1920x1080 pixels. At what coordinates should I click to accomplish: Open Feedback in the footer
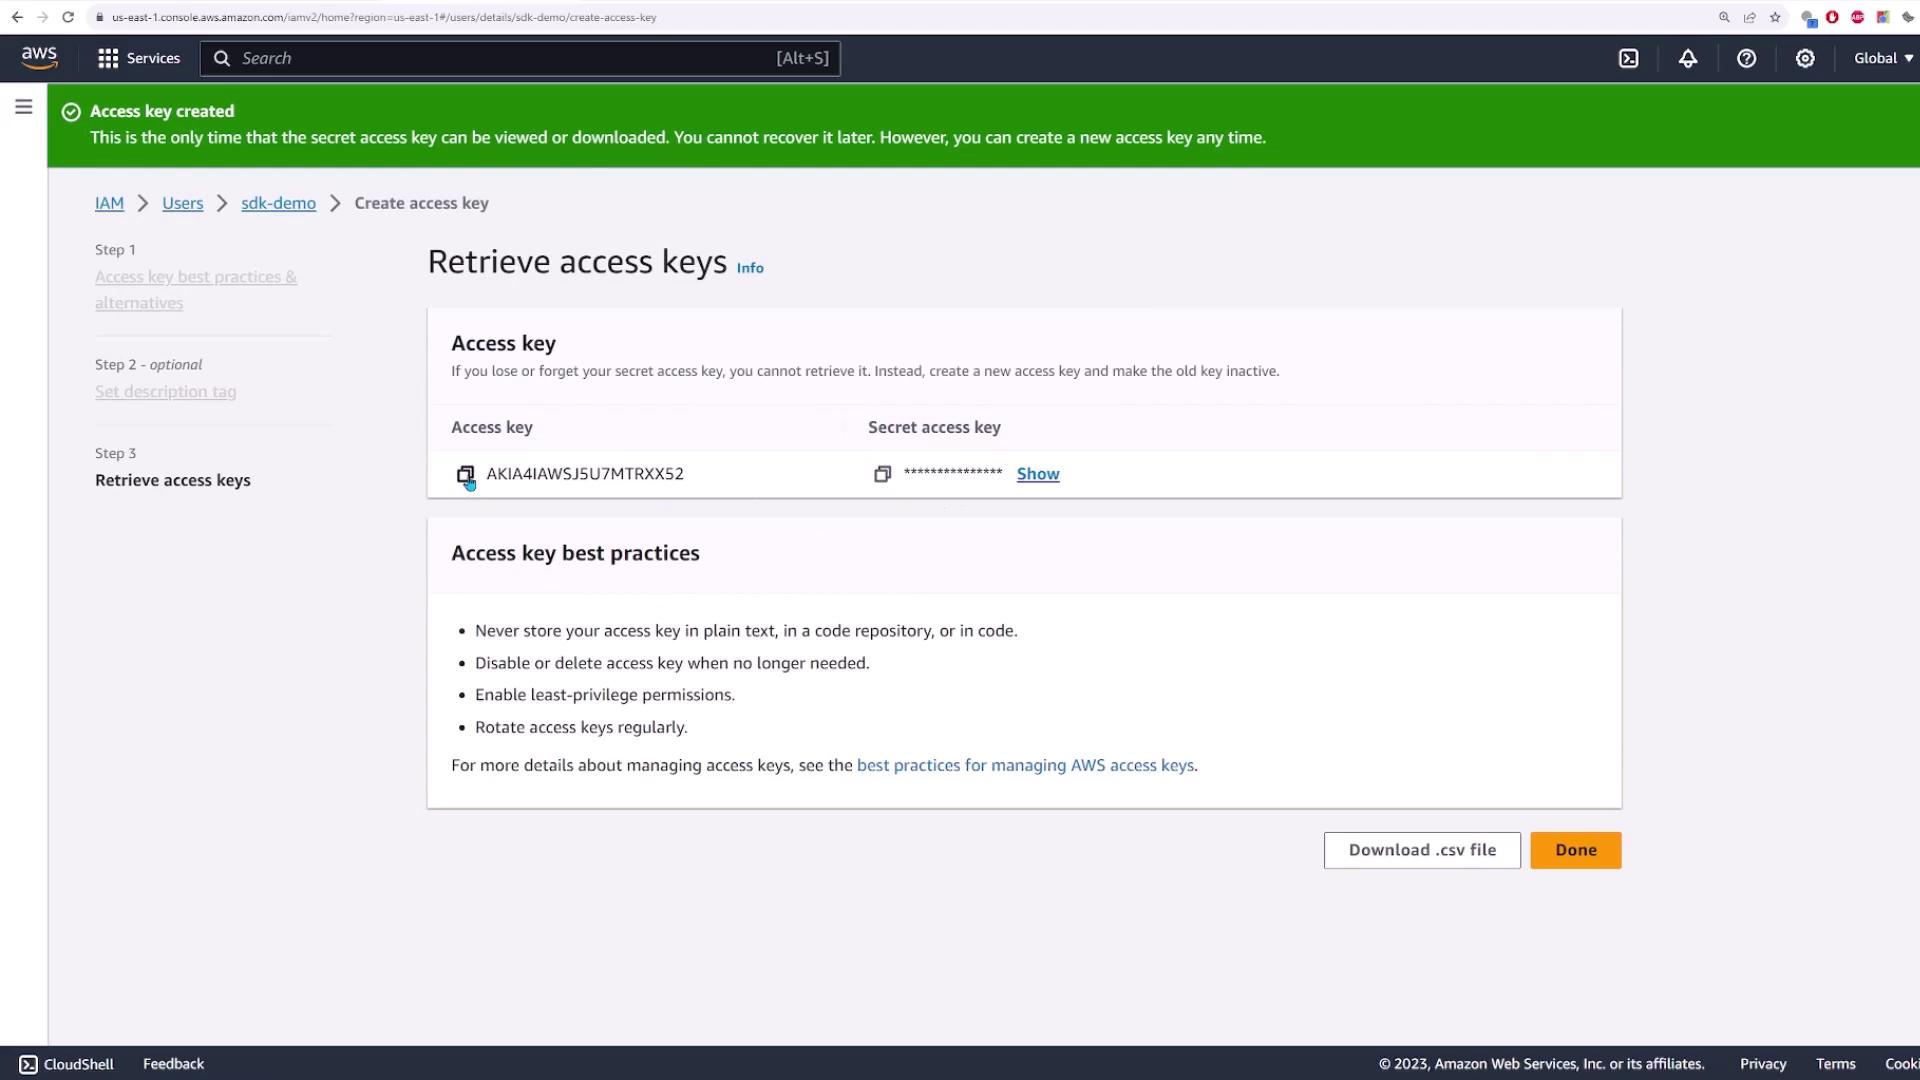pos(173,1064)
